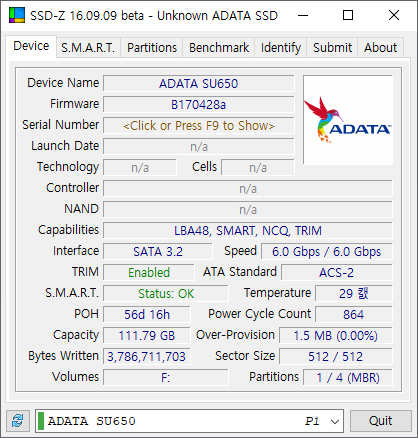Switch to the Identify tab
Viewport: 418px width, 438px height.
[281, 48]
